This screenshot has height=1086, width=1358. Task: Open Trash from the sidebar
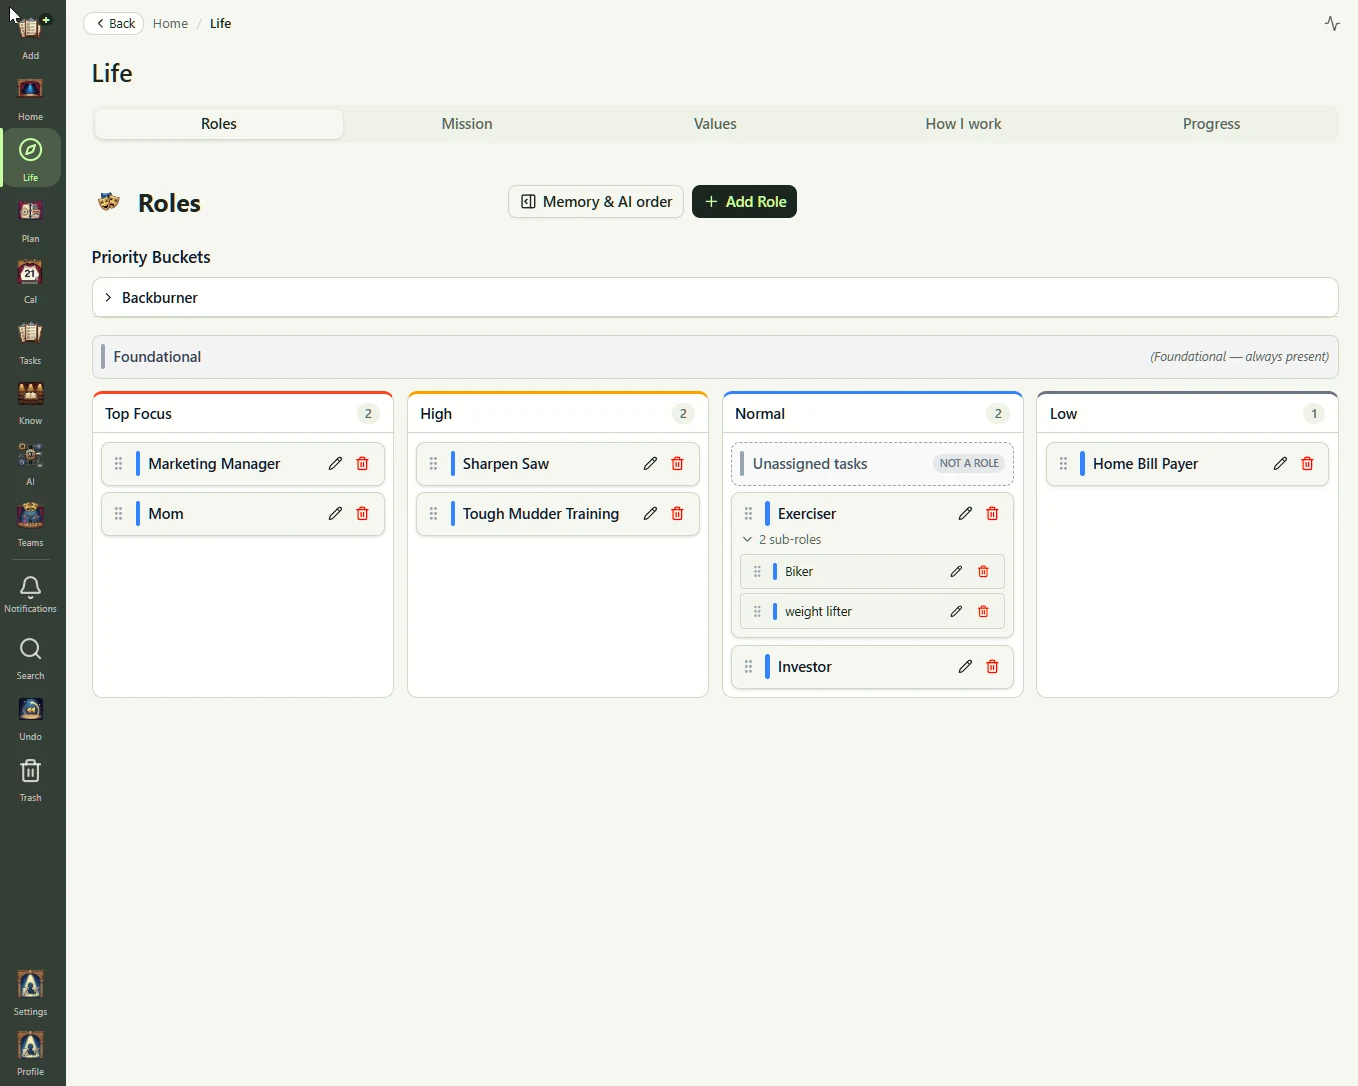(x=30, y=780)
